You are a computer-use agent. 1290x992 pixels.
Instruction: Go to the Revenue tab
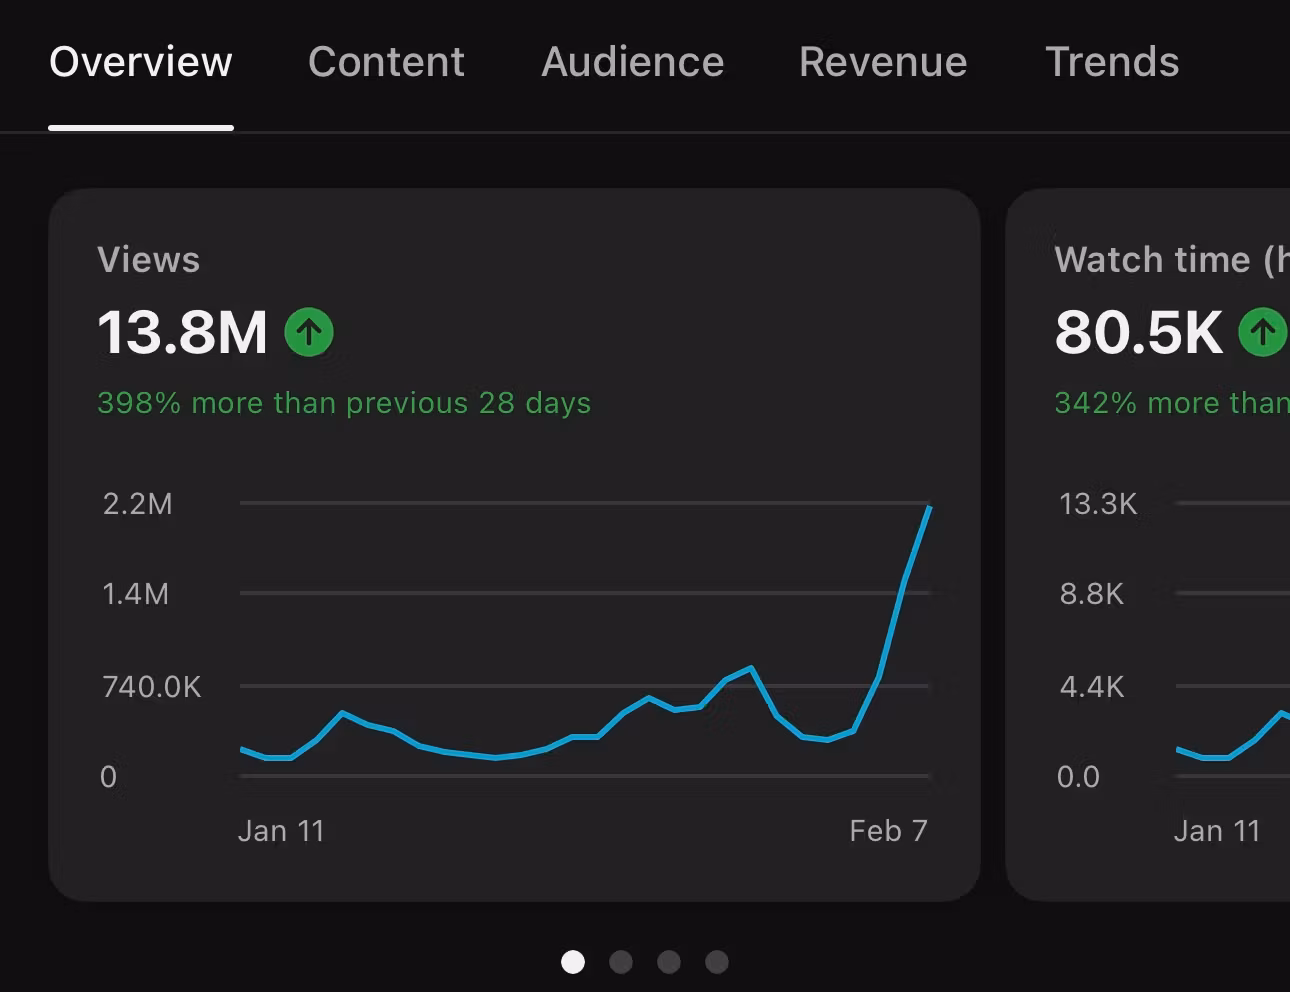click(883, 62)
